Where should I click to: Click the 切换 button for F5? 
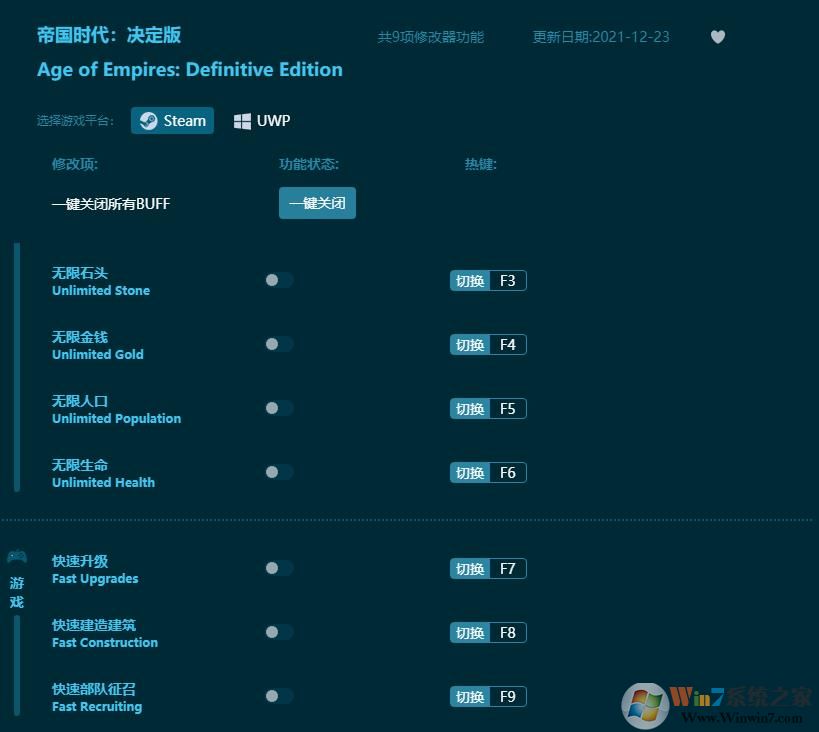470,409
